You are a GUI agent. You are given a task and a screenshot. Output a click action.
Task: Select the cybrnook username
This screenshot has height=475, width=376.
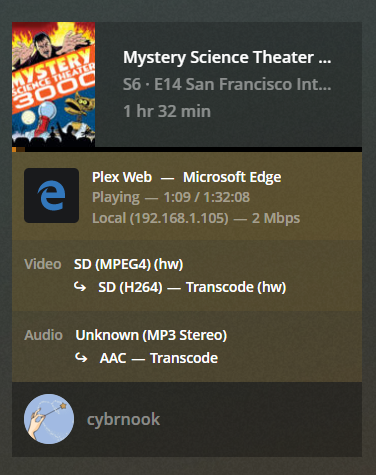[123, 419]
